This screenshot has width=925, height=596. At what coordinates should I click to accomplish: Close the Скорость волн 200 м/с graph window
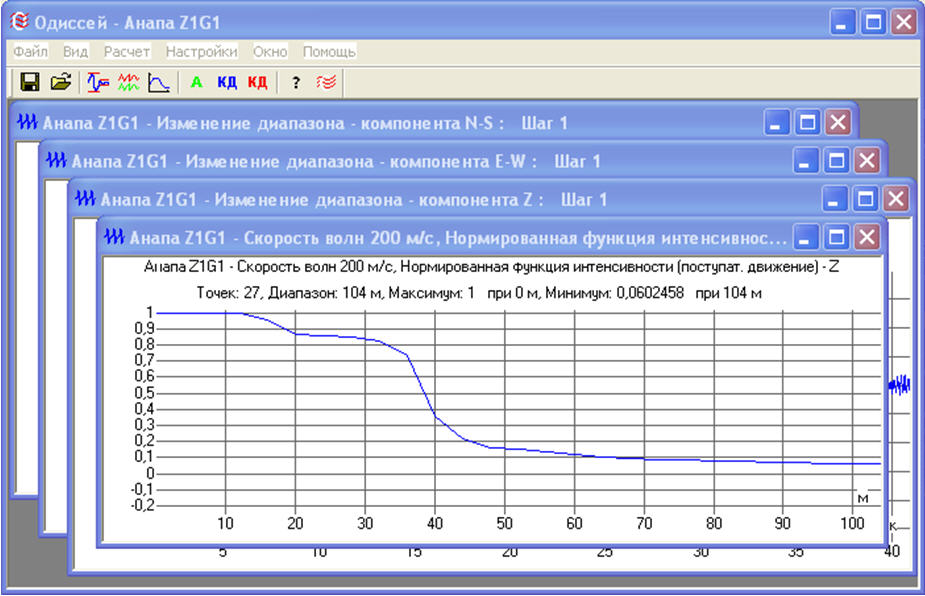(x=866, y=237)
